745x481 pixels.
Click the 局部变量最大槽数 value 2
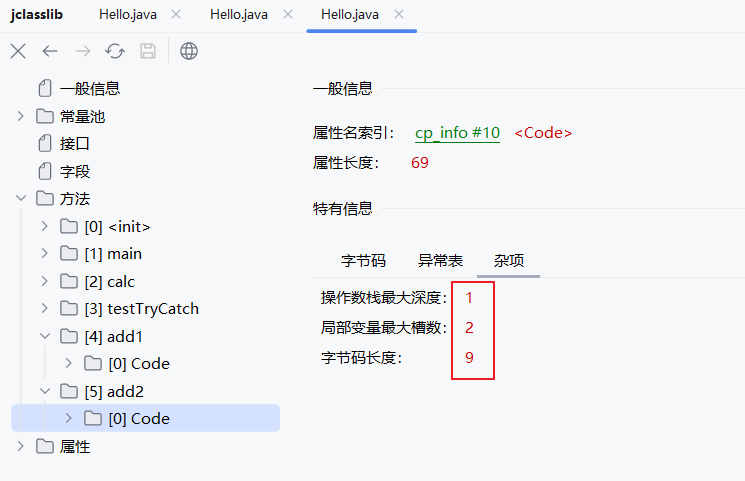pyautogui.click(x=469, y=327)
